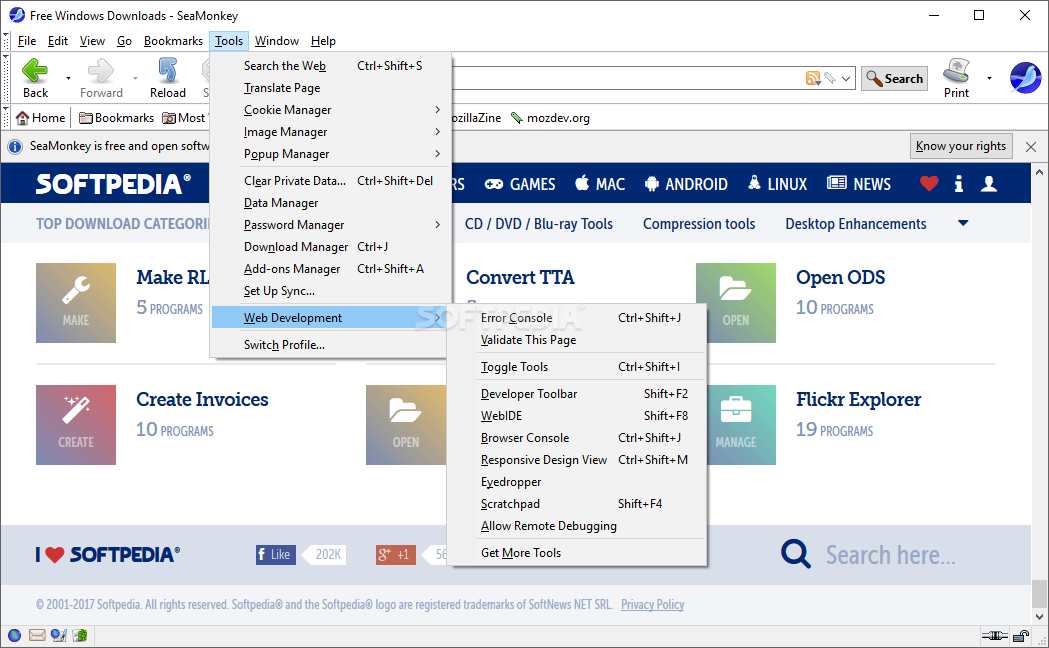Click the SeaMonkey throbber logo icon
The image size is (1049, 648).
[x=1026, y=78]
